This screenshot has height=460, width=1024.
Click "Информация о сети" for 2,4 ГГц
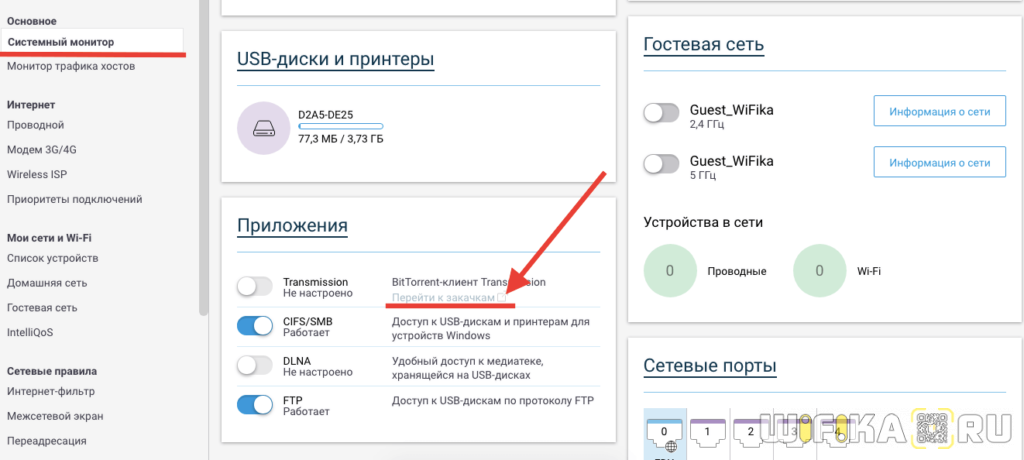coord(940,112)
